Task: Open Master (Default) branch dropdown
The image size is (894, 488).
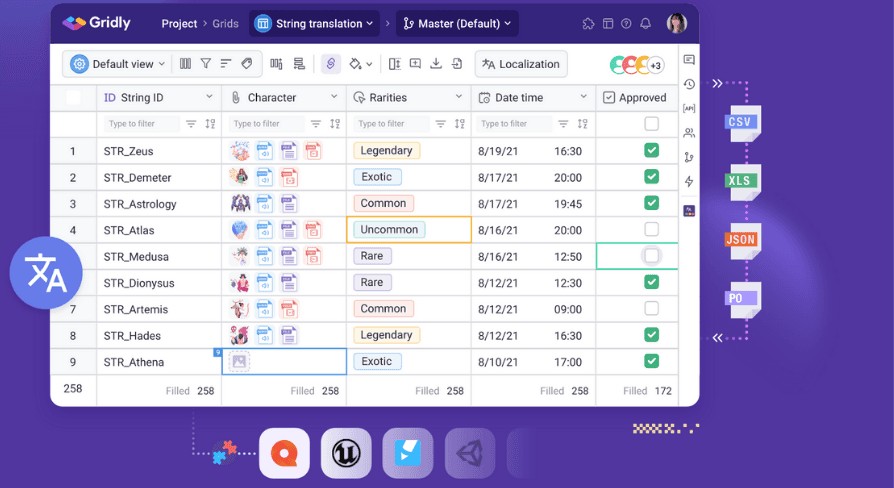Action: coord(457,23)
